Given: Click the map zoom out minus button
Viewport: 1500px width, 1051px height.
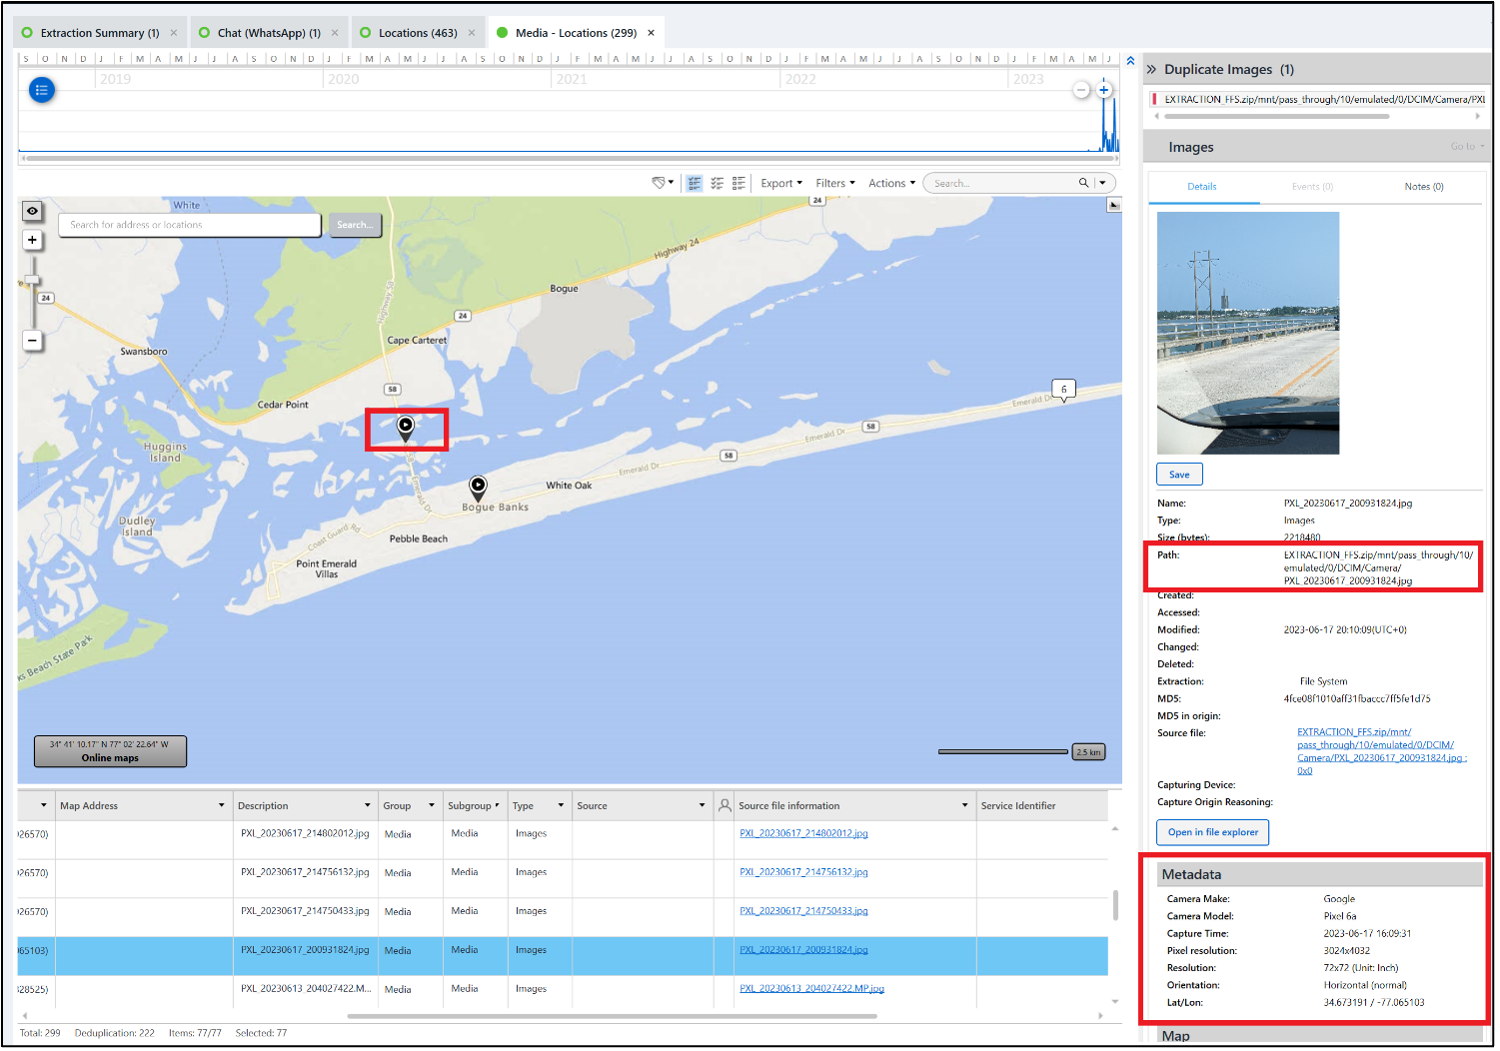Looking at the screenshot, I should (x=32, y=341).
